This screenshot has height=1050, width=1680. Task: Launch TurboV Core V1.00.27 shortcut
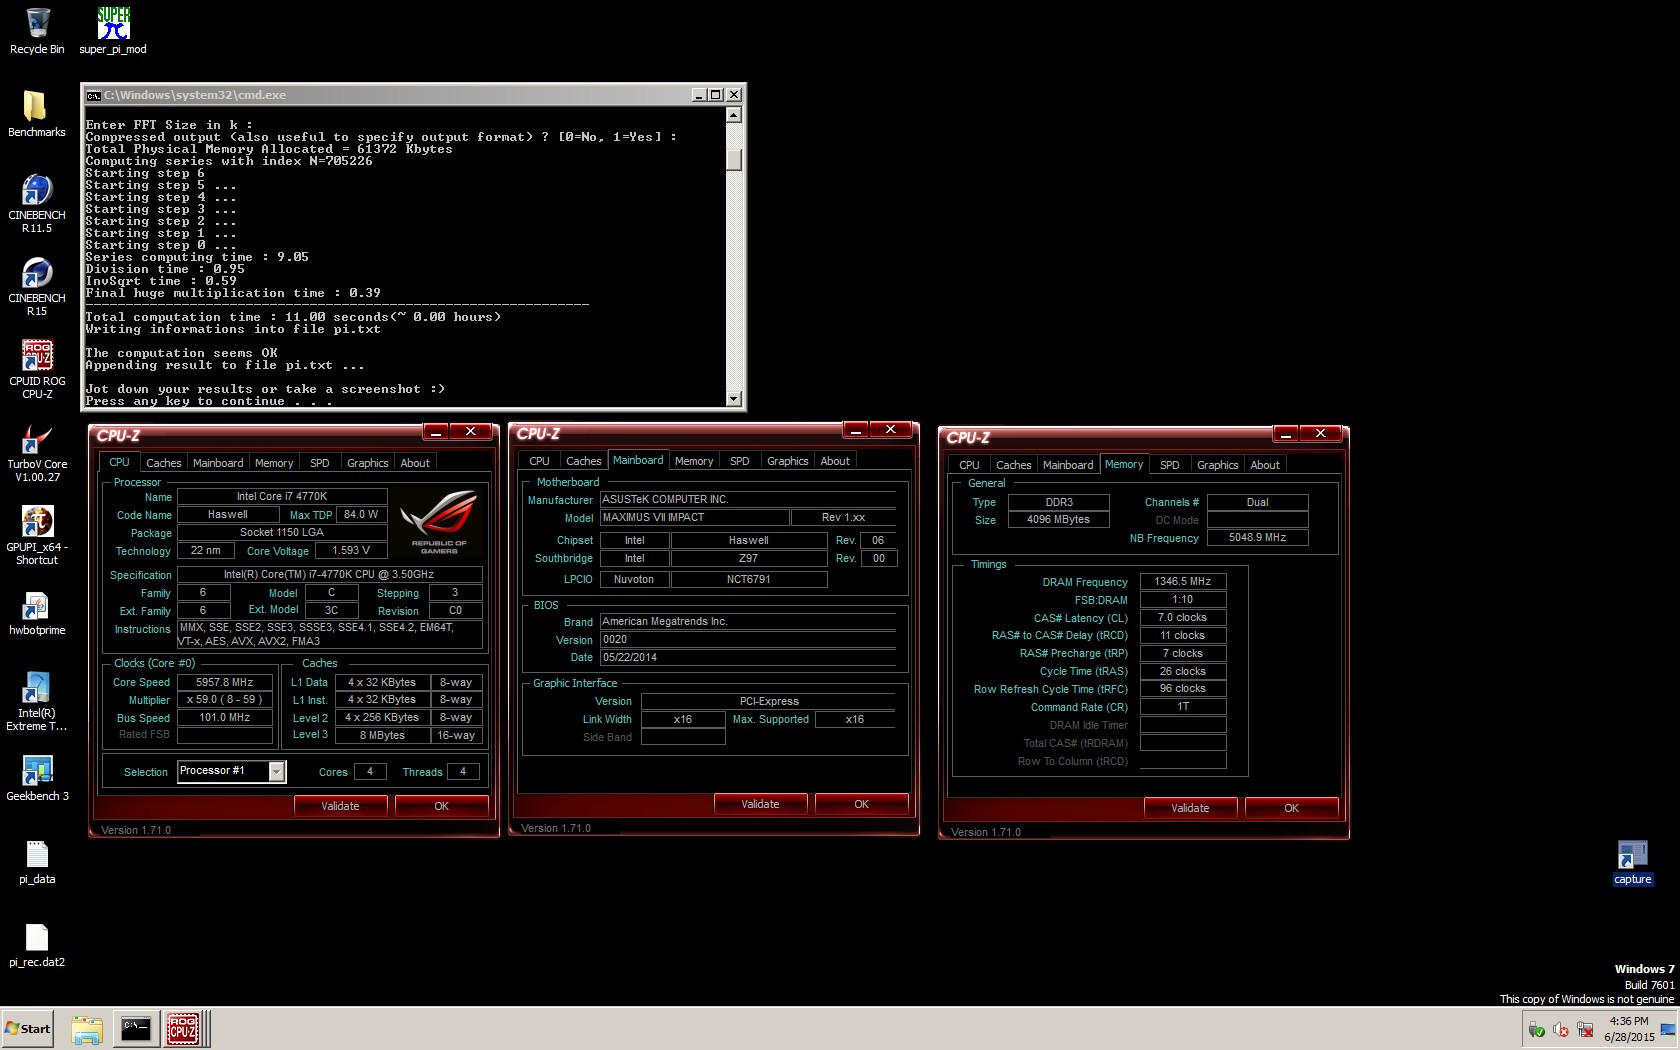pos(37,452)
